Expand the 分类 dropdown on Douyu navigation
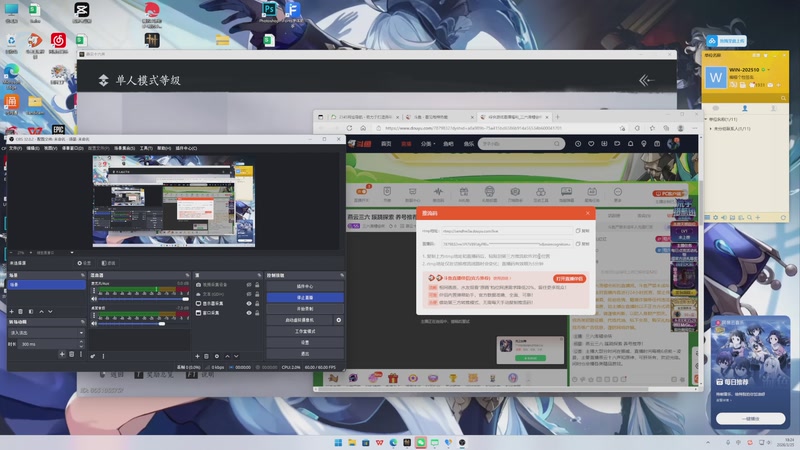Screen dimensions: 800x450 [428, 144]
